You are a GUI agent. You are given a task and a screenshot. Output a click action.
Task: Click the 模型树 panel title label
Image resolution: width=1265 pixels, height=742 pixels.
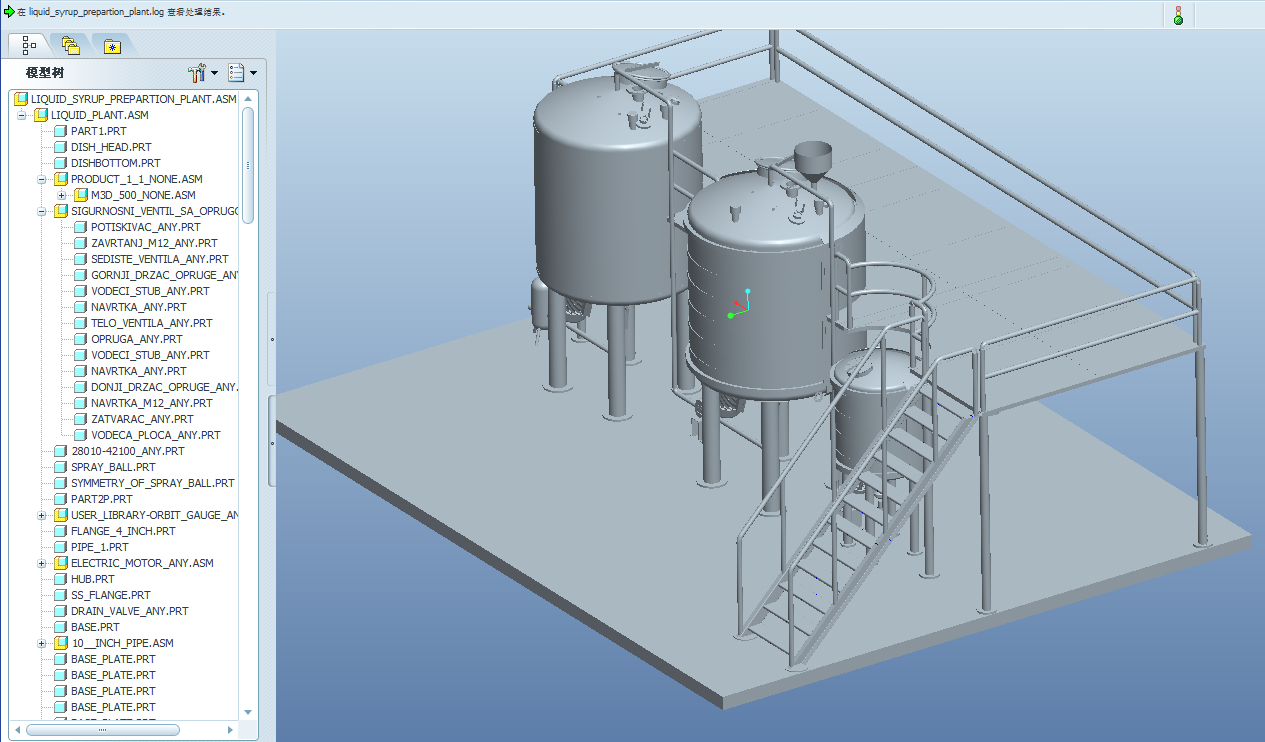45,74
